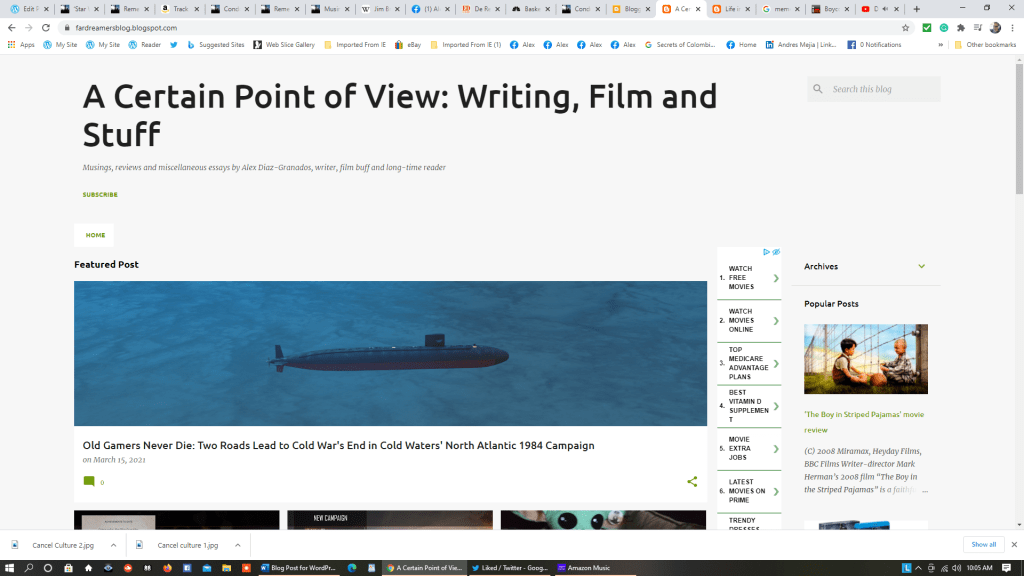Click the SUBSCRIBE link
Viewport: 1024px width, 576px height.
[100, 194]
